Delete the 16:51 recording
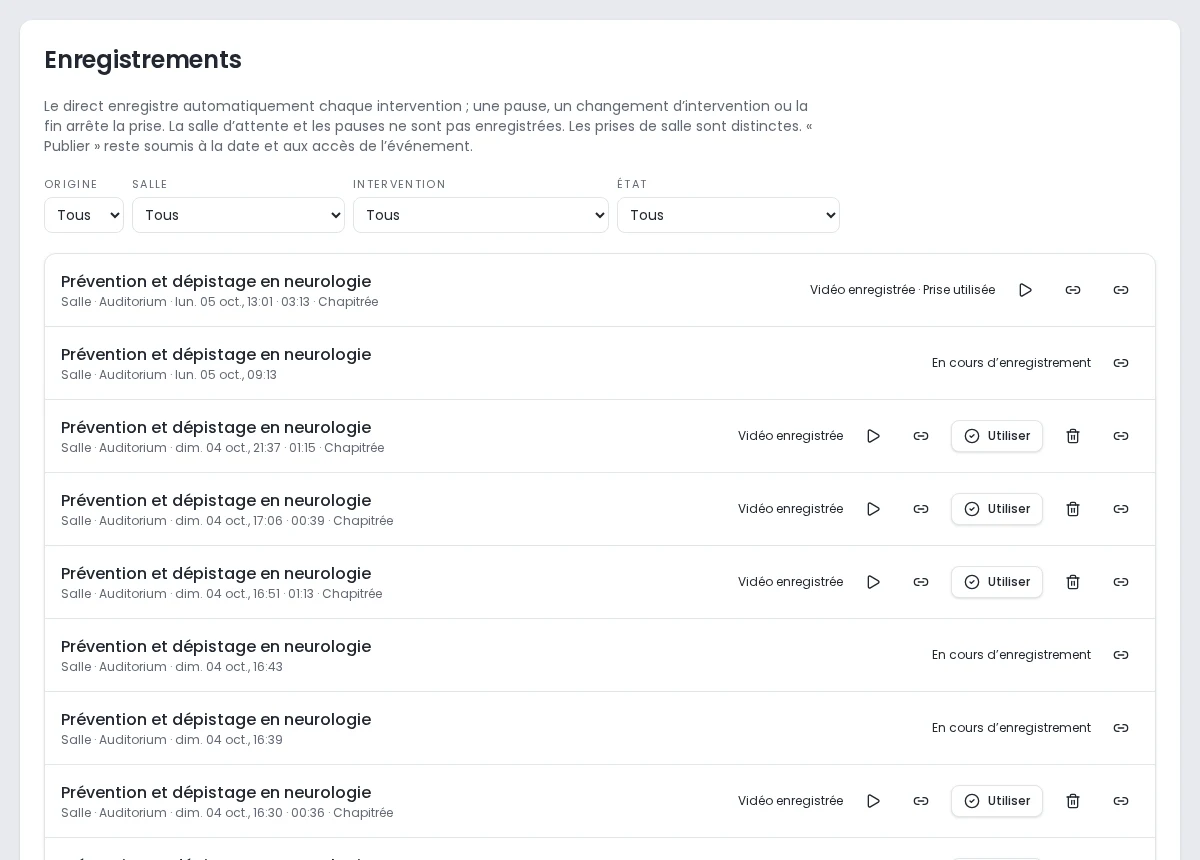The image size is (1200, 860). tap(1073, 582)
